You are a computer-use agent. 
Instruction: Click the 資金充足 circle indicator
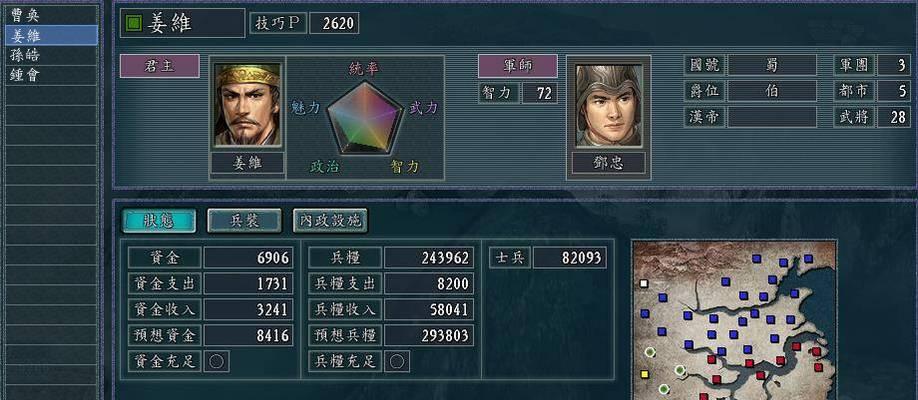216,361
